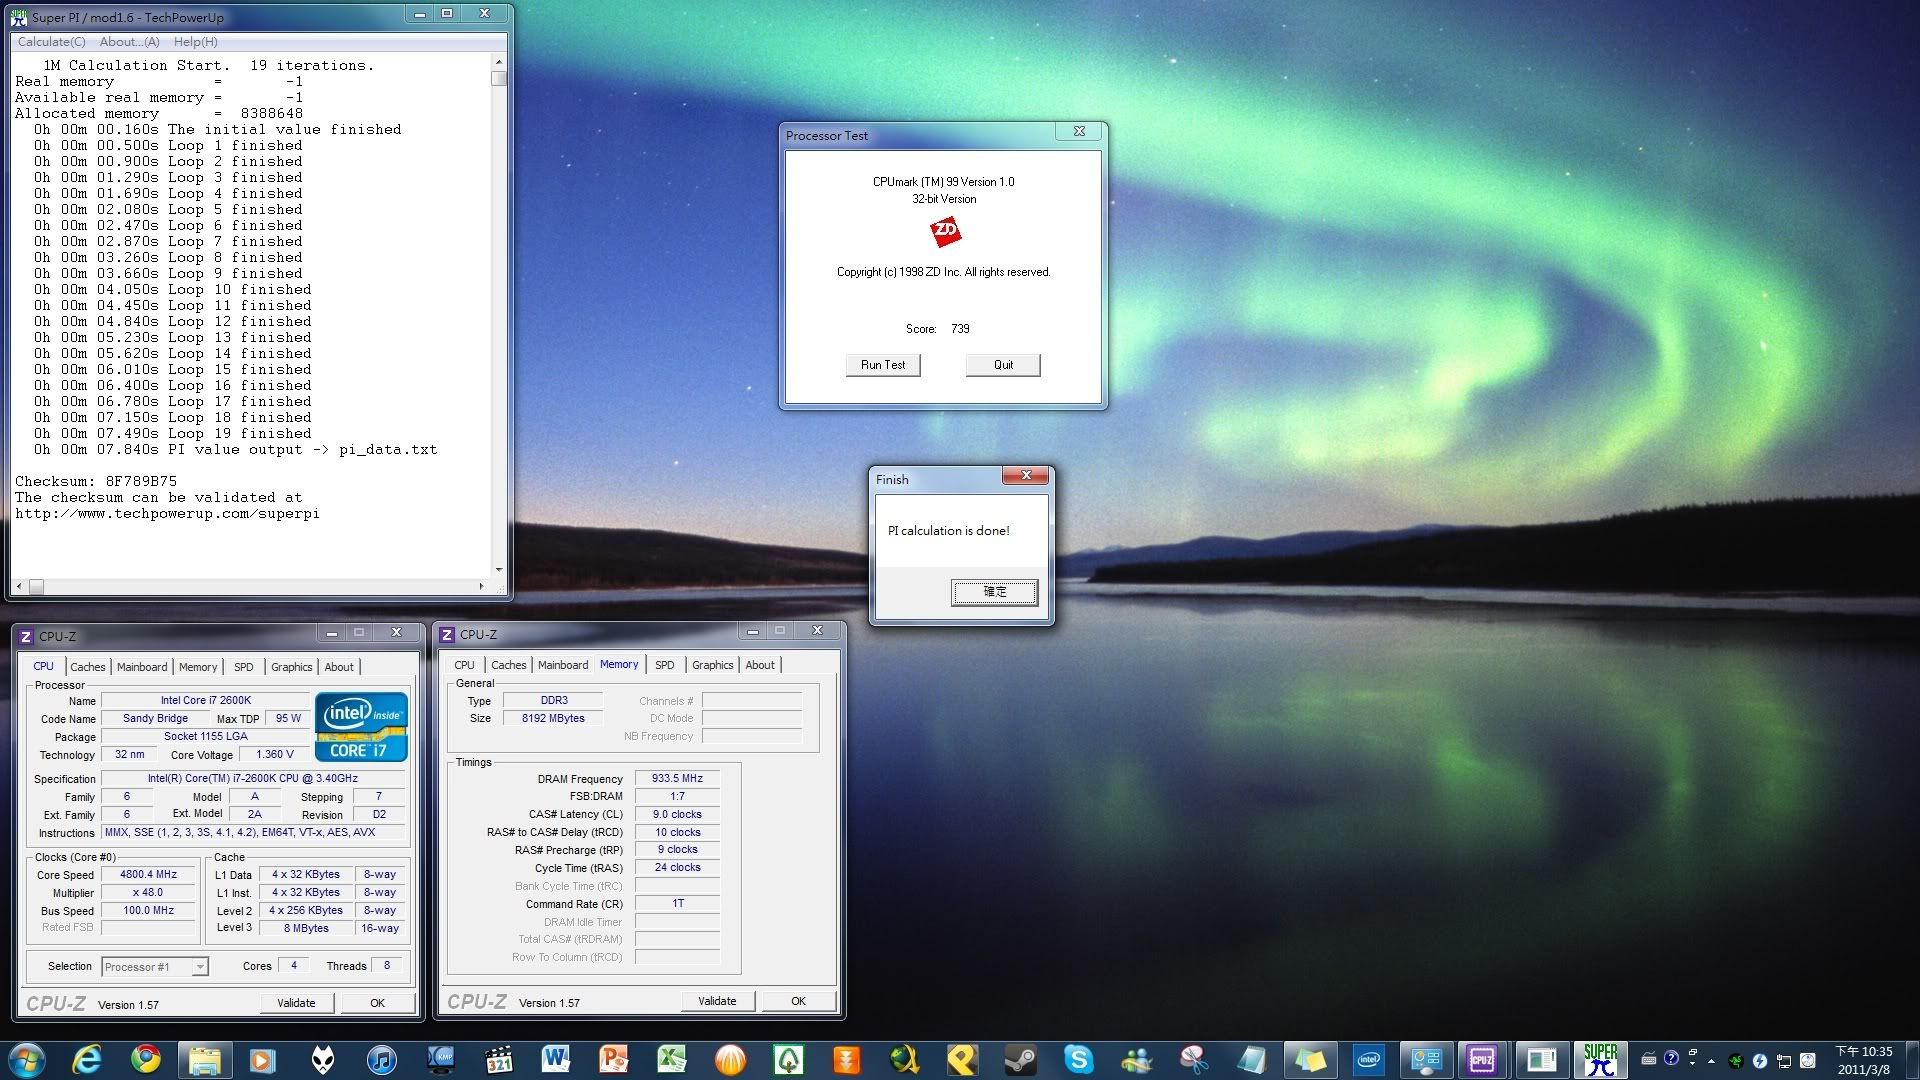Open Windows Explorer folder icon on taskbar
The height and width of the screenshot is (1080, 1920).
click(205, 1059)
